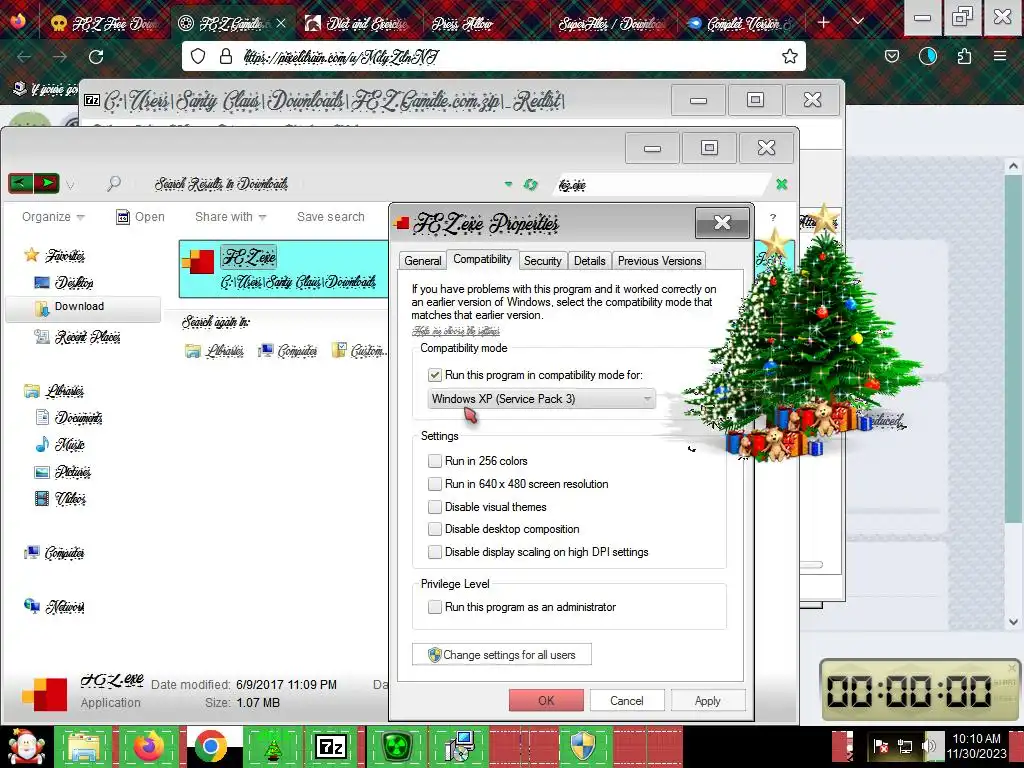The image size is (1024, 768).
Task: Click the radioactive green taskbar icon
Action: coord(397,746)
